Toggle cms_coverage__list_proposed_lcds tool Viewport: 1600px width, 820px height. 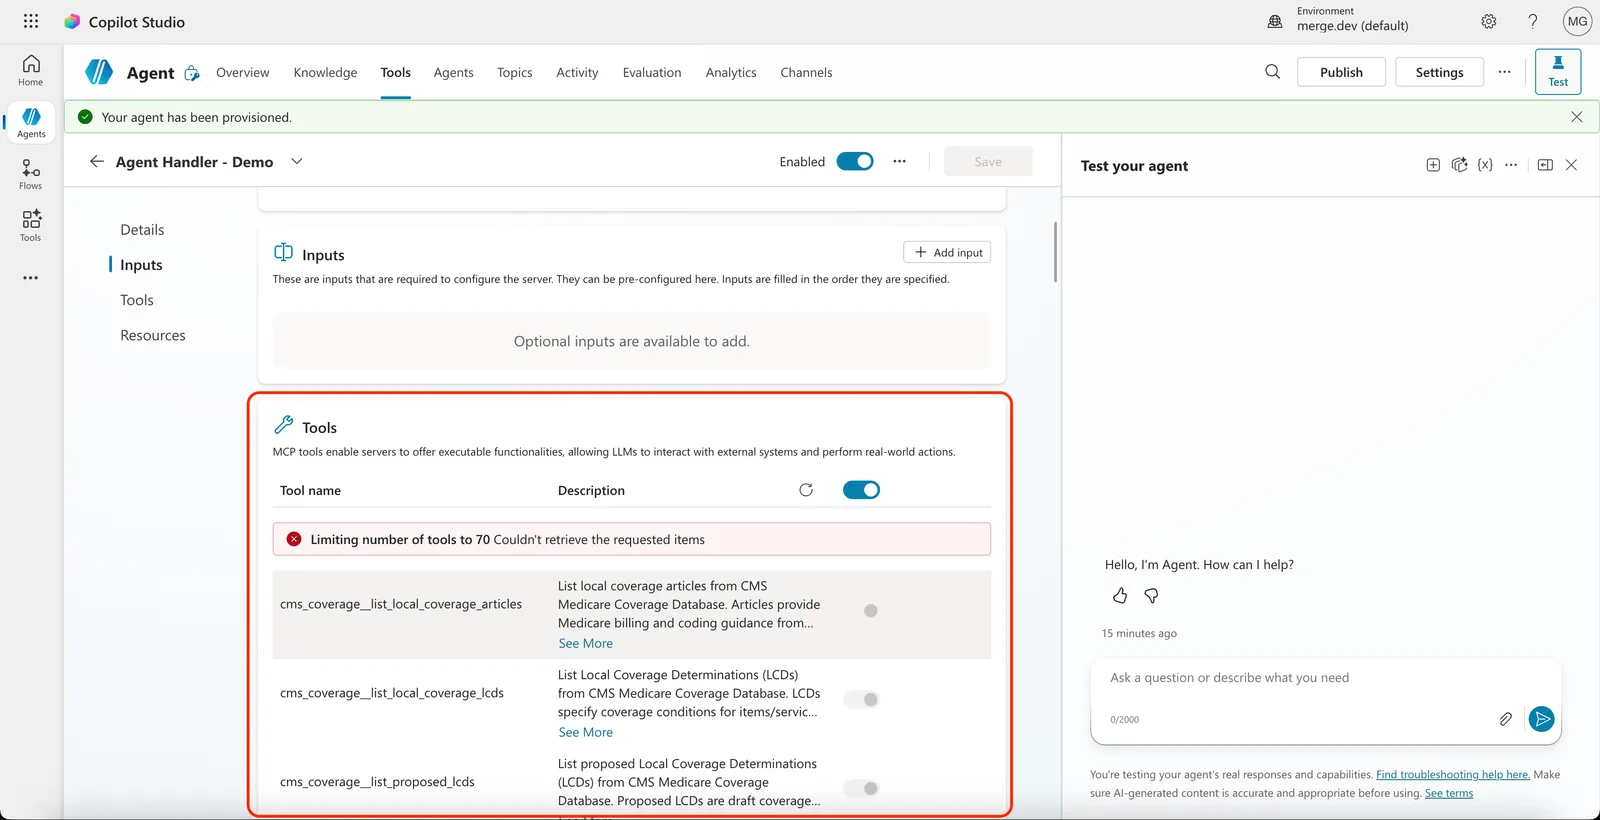(861, 789)
